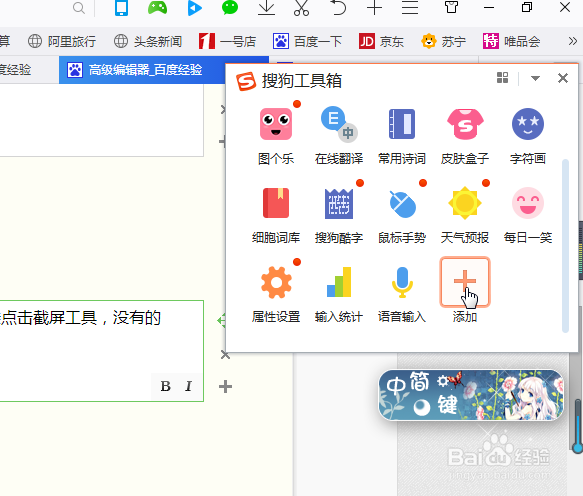This screenshot has height=496, width=583.
Task: Open the mobile phone icon in toolbar
Action: tap(121, 8)
